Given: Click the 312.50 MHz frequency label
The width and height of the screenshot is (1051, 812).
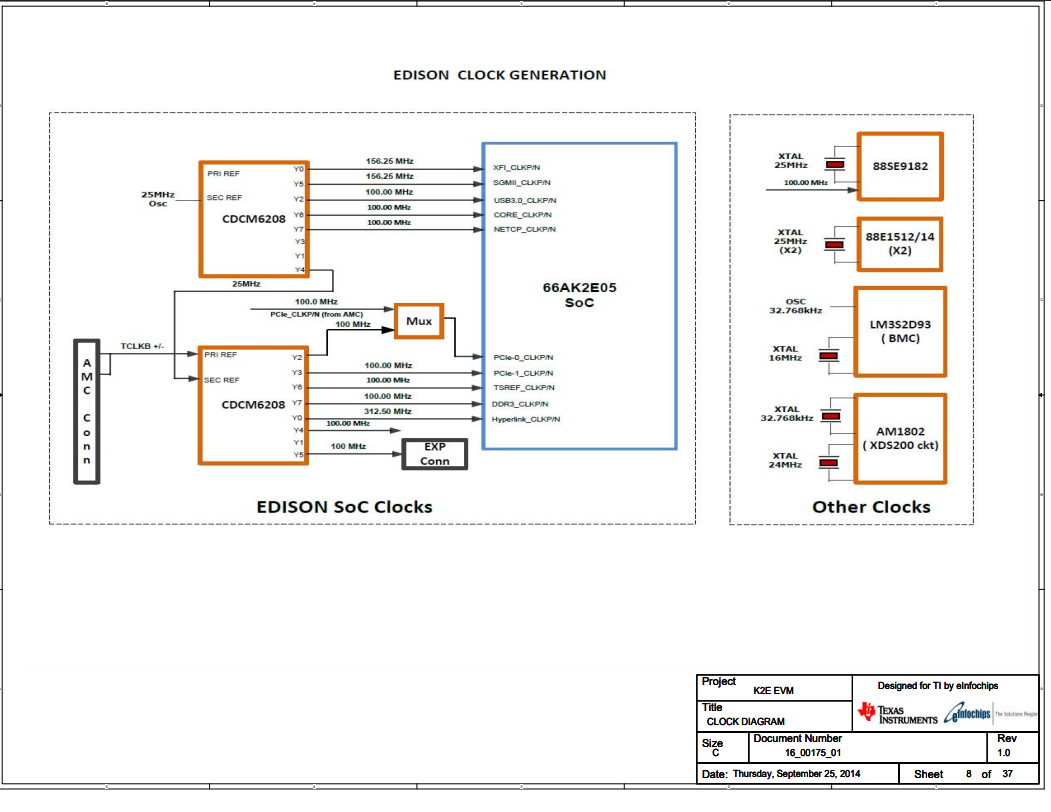Looking at the screenshot, I should coord(388,411).
